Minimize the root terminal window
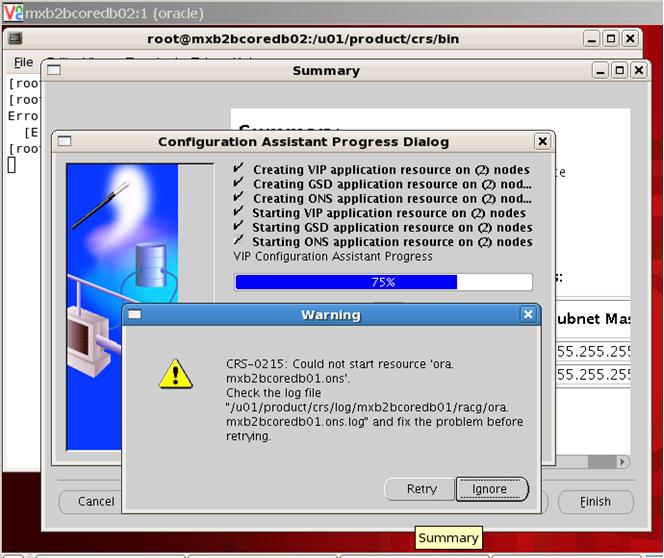This screenshot has height=558, width=664. coord(592,39)
